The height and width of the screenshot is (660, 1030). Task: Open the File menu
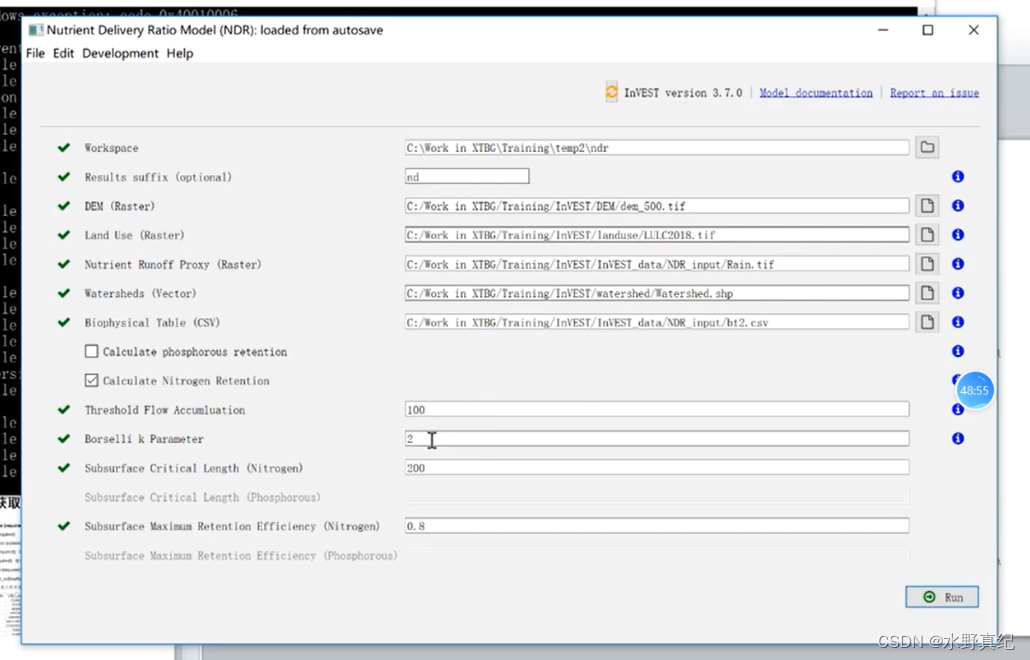[35, 53]
